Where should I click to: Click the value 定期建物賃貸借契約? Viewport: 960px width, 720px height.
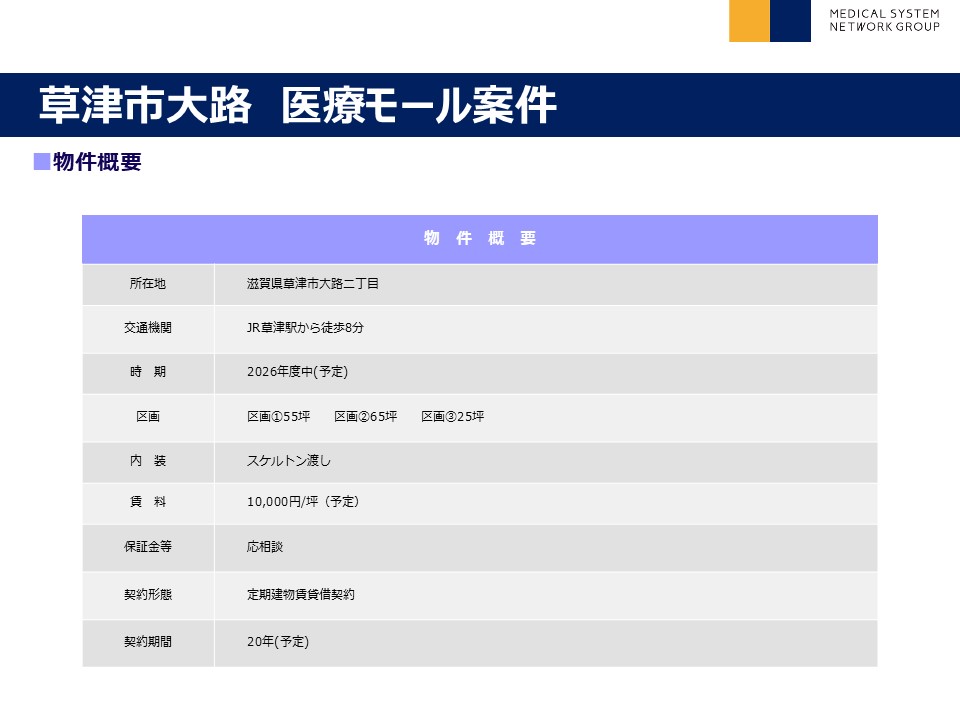point(301,594)
